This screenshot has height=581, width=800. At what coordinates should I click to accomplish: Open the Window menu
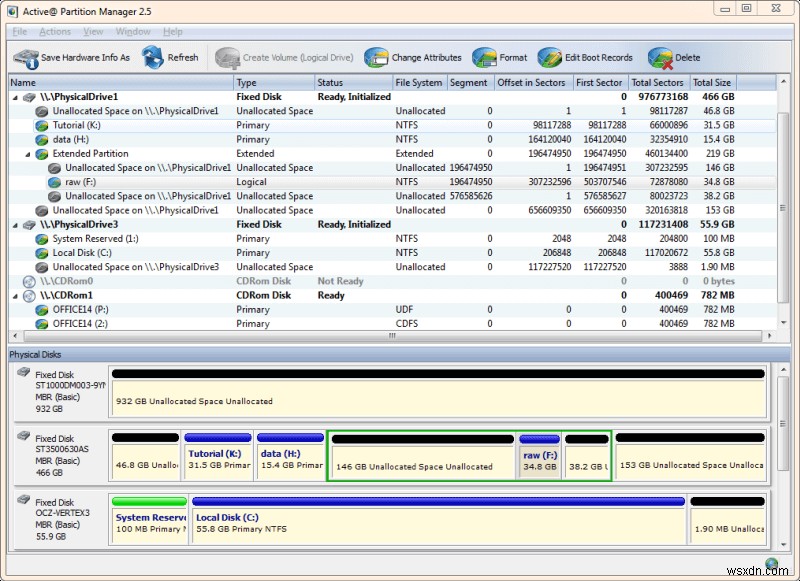coord(133,32)
